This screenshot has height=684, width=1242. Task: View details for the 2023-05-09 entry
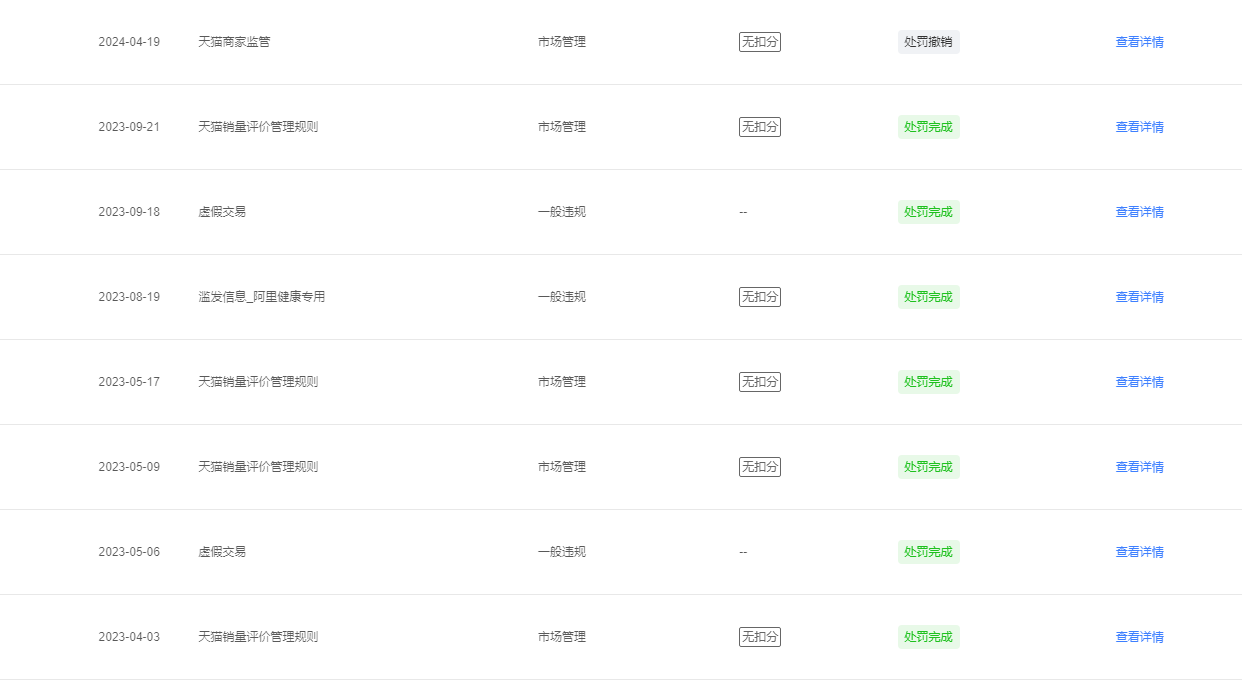(1139, 467)
